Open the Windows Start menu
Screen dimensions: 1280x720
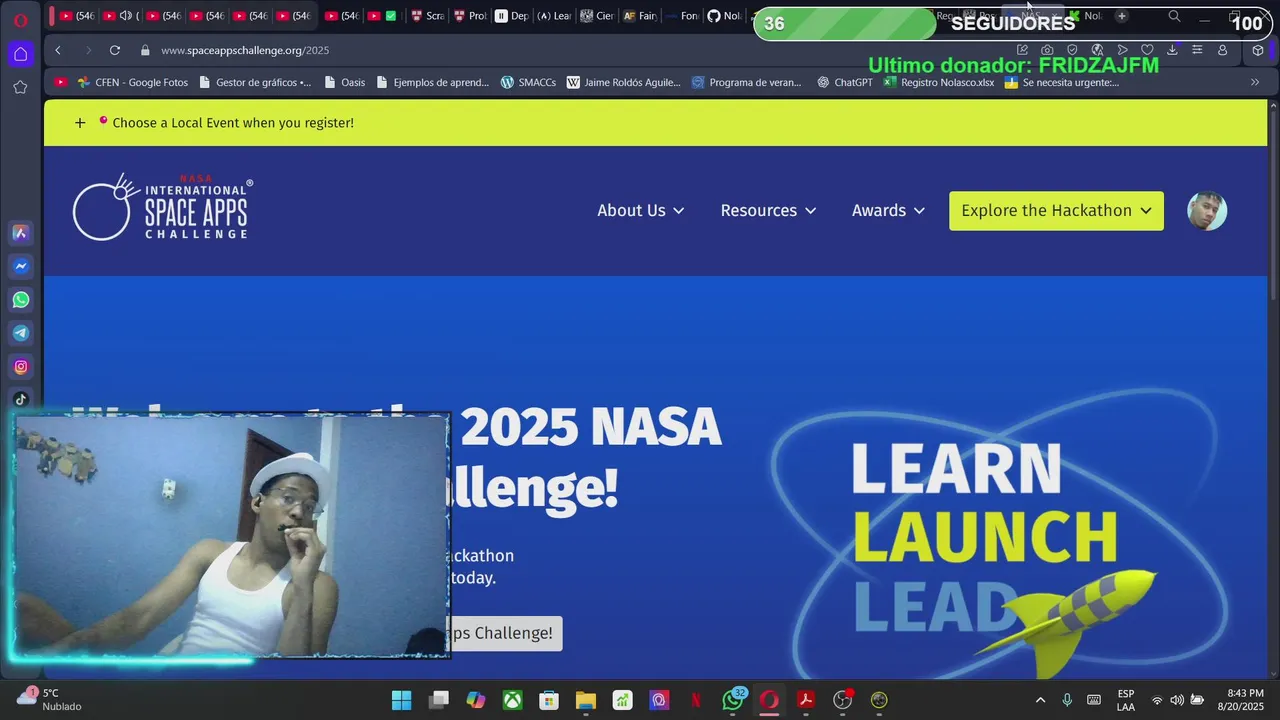pyautogui.click(x=401, y=700)
